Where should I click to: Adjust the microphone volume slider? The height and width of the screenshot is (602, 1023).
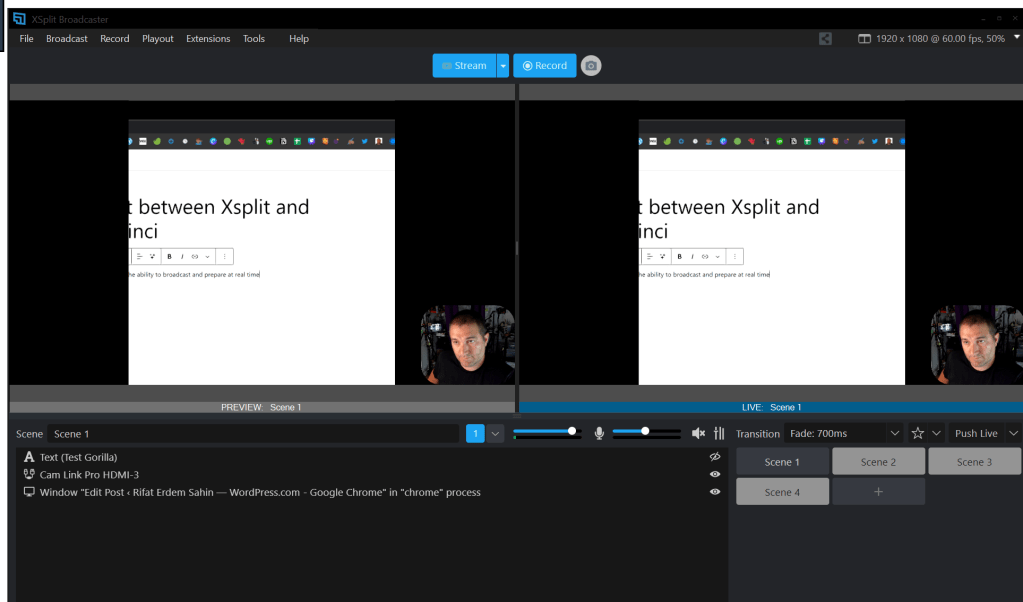click(x=646, y=432)
